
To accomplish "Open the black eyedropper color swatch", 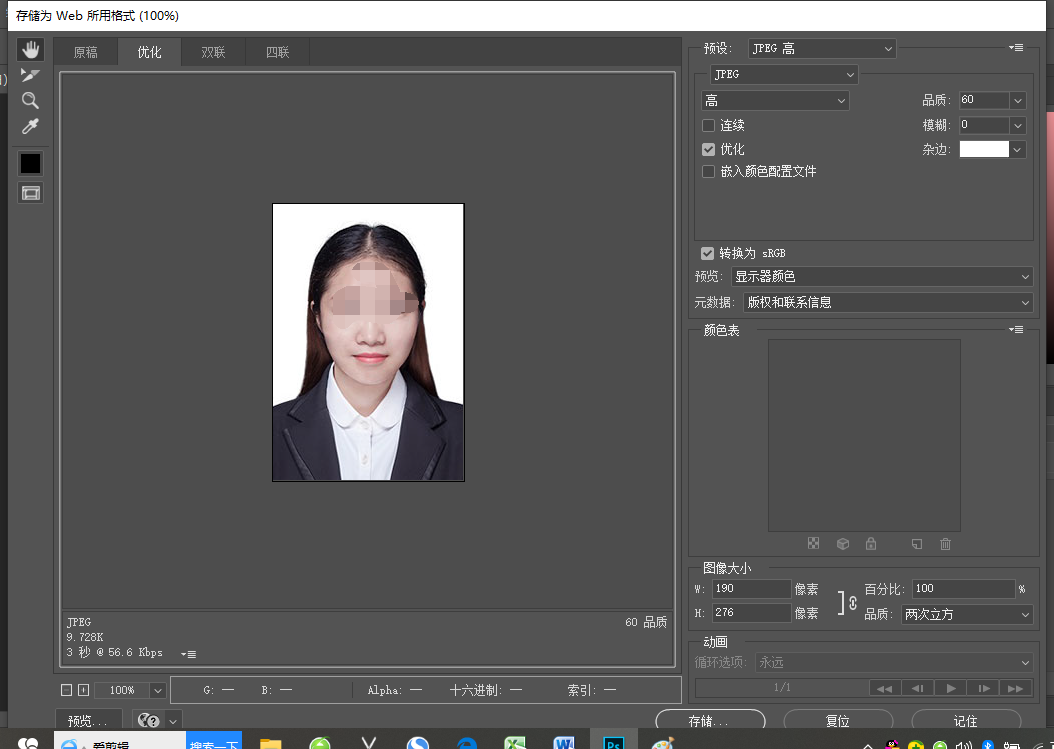I will [30, 163].
